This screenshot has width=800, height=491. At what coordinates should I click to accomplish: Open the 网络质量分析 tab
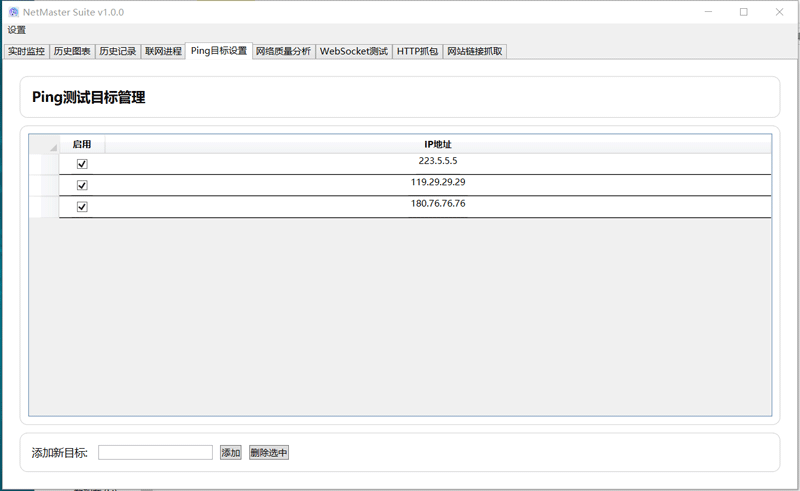point(283,51)
